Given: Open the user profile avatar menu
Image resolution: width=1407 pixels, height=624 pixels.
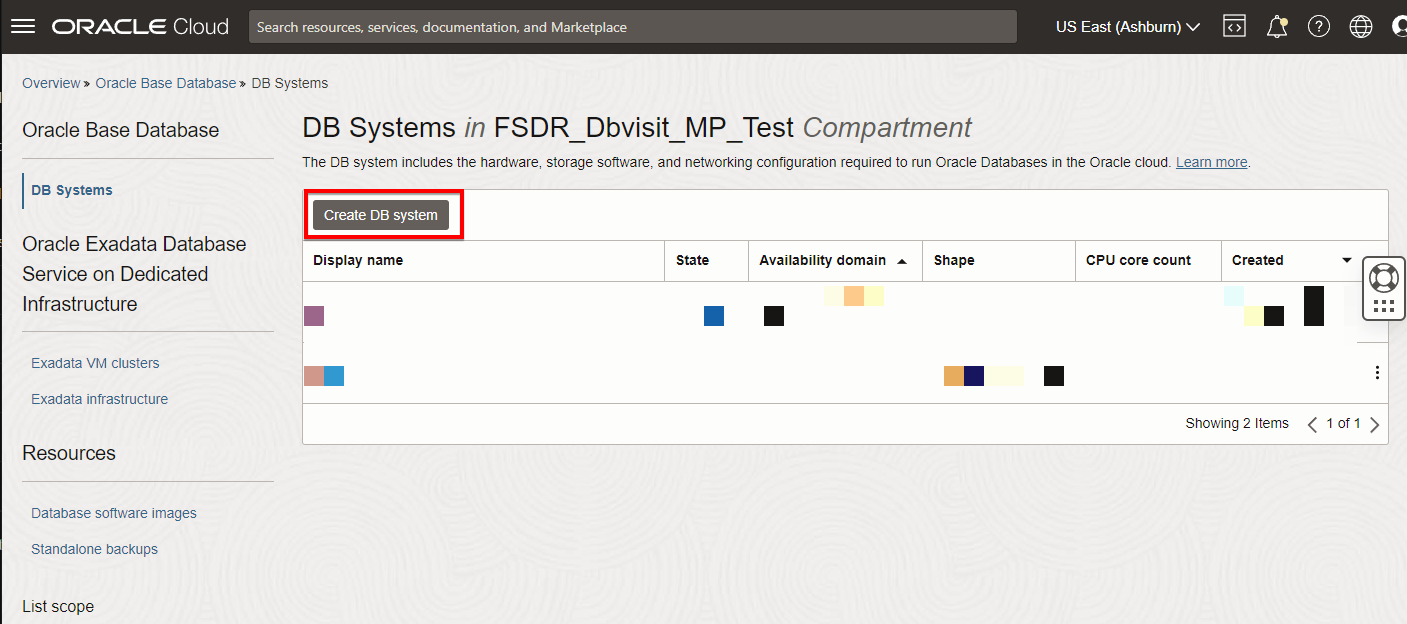Looking at the screenshot, I should pyautogui.click(x=1399, y=27).
